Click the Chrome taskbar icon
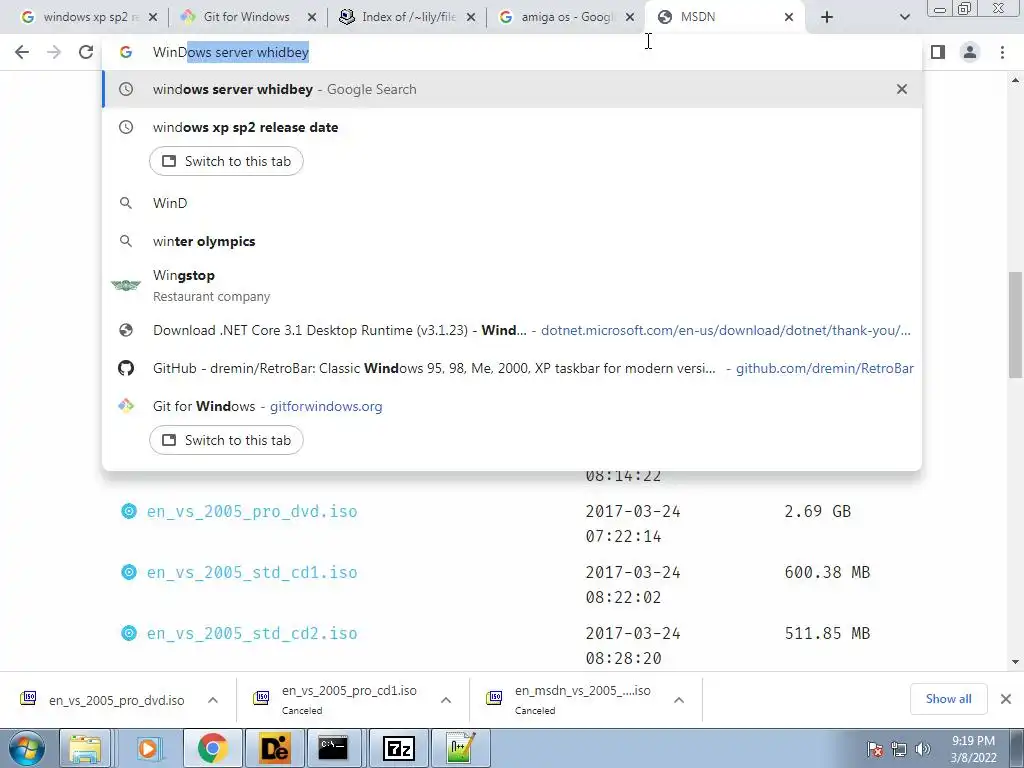 click(212, 748)
